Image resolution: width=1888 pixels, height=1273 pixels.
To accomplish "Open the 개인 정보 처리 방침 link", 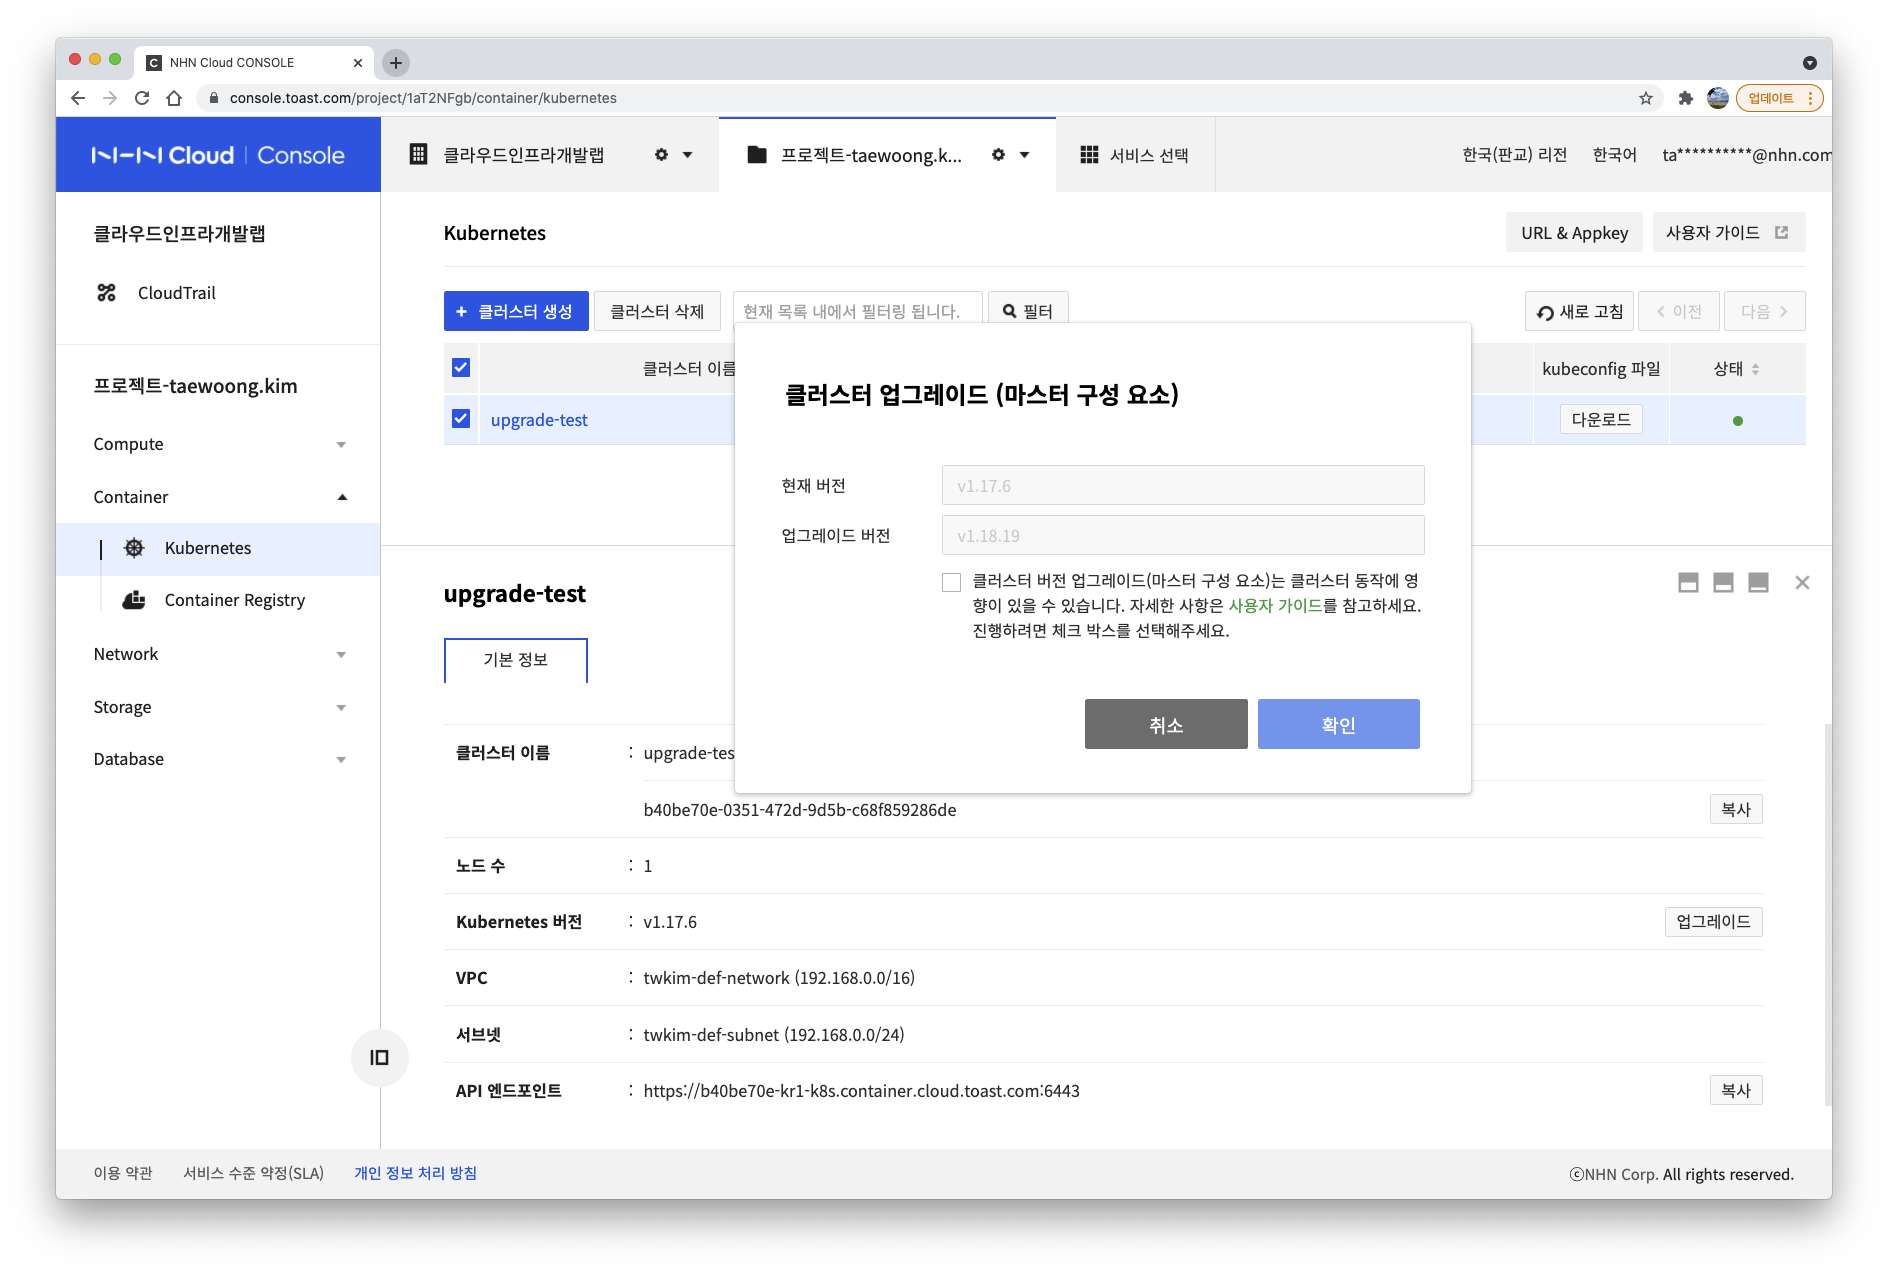I will [416, 1174].
